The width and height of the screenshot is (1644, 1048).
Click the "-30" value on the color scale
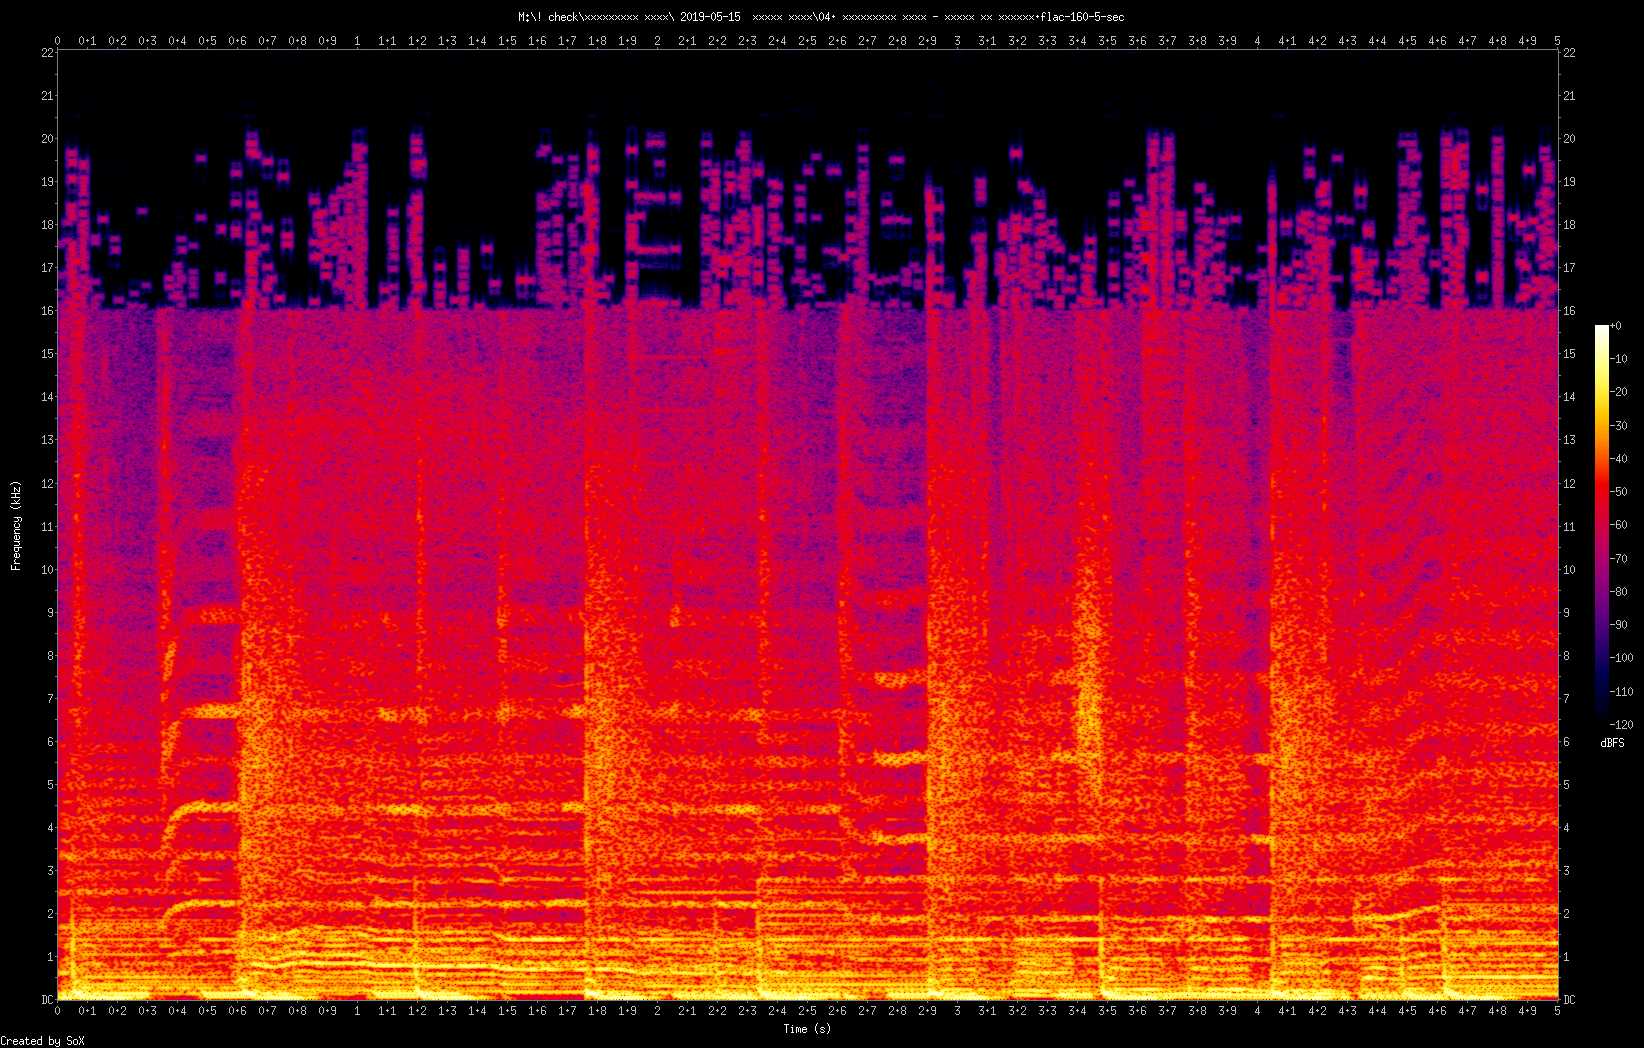point(1619,426)
